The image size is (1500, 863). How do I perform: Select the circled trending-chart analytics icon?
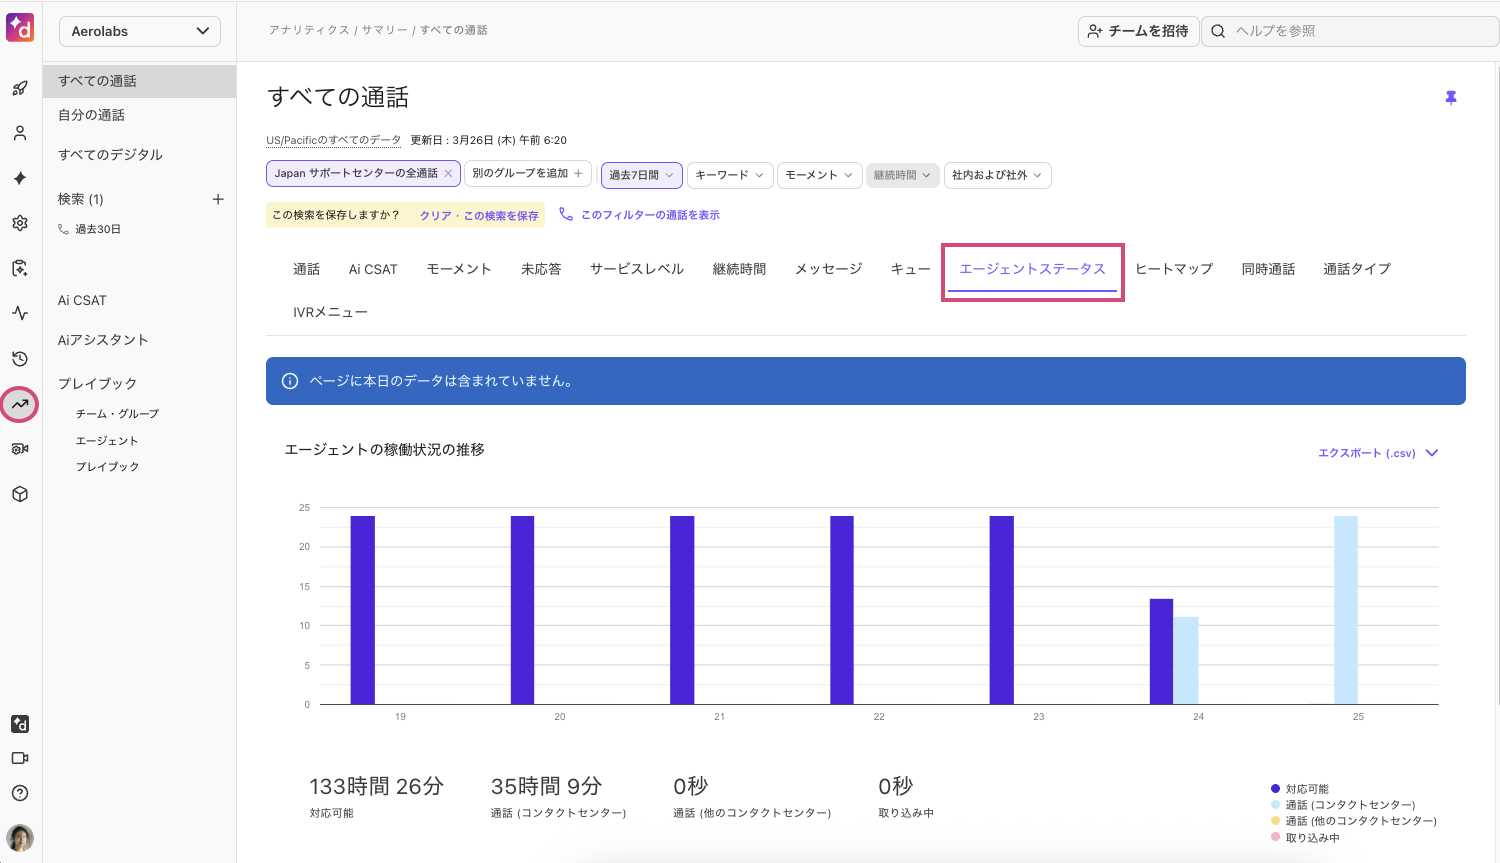pyautogui.click(x=20, y=403)
